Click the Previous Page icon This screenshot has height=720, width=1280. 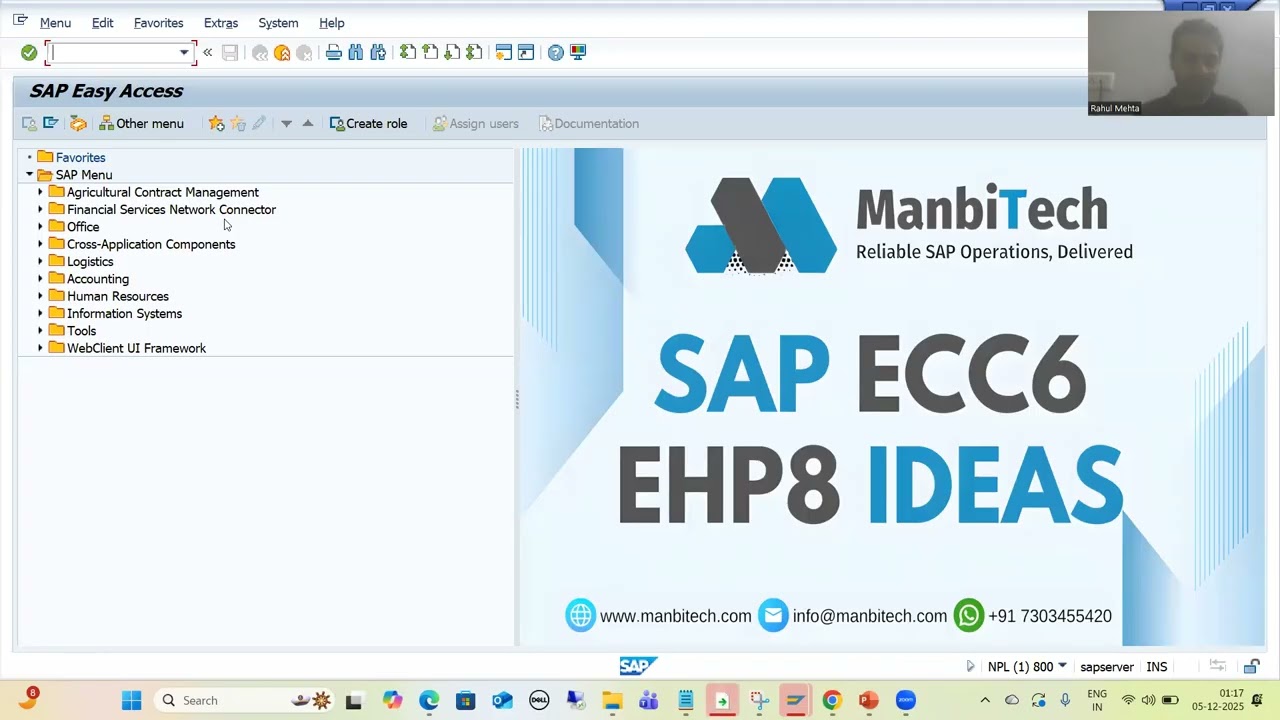pos(430,52)
